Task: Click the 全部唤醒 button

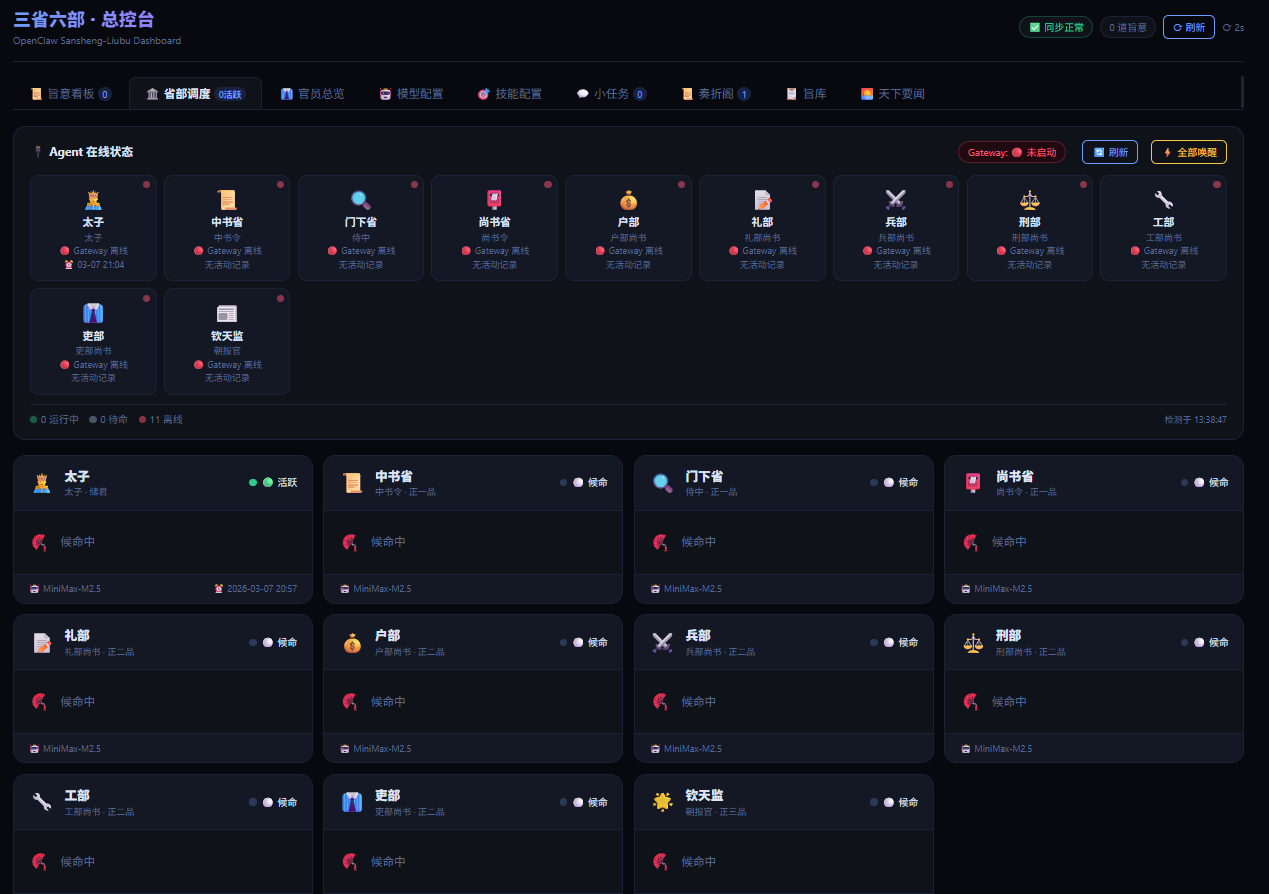Action: click(1189, 152)
